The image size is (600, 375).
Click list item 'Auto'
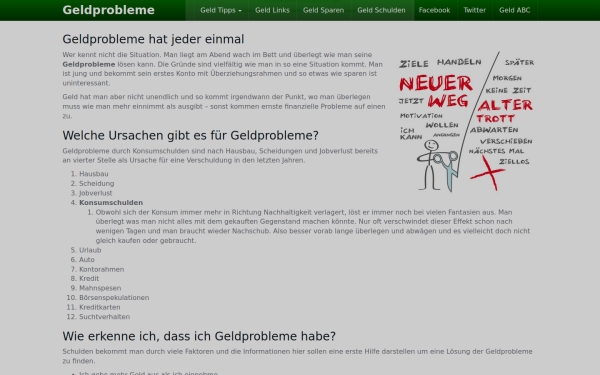pos(87,259)
